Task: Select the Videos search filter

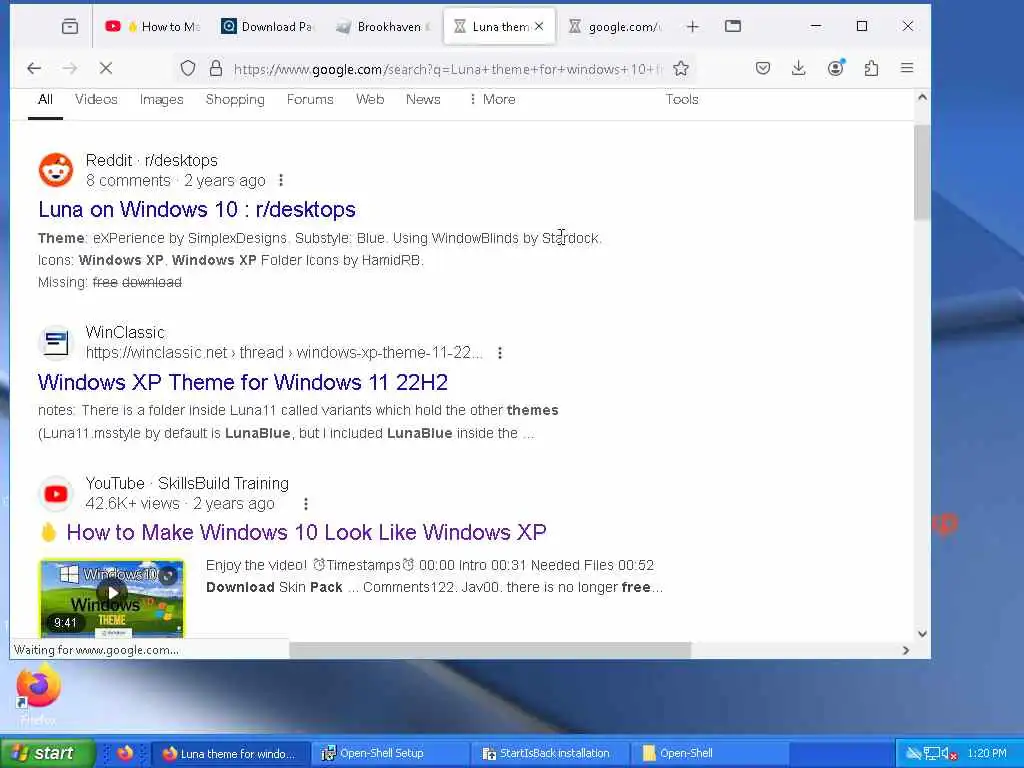Action: [x=96, y=99]
